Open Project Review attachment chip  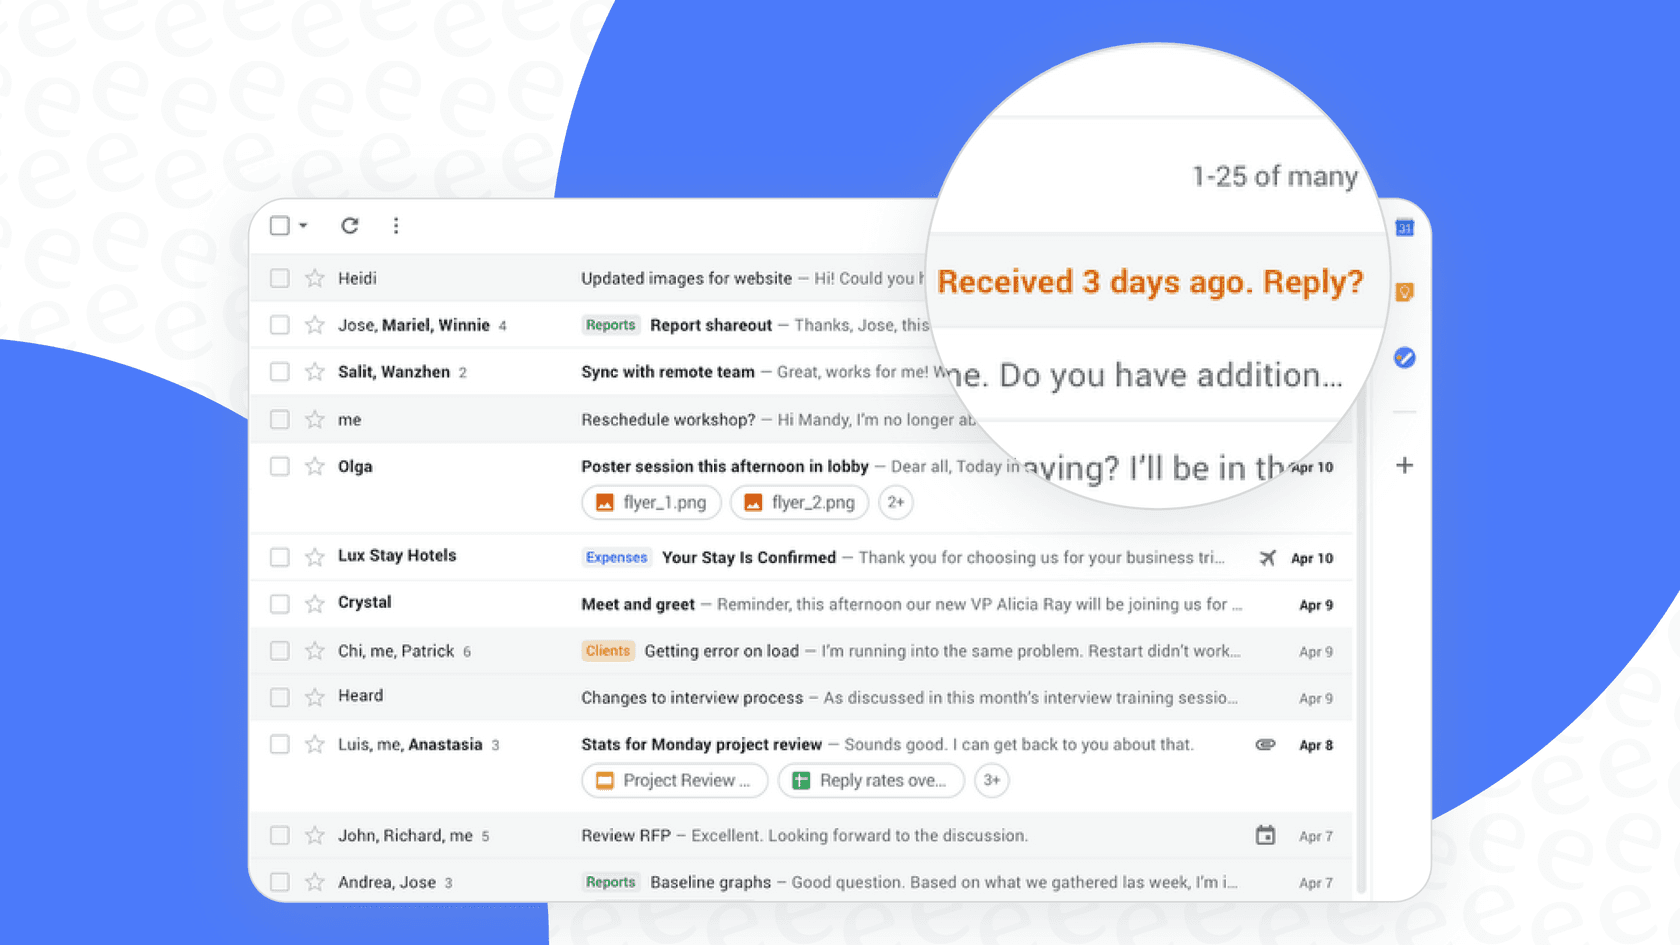pyautogui.click(x=674, y=780)
